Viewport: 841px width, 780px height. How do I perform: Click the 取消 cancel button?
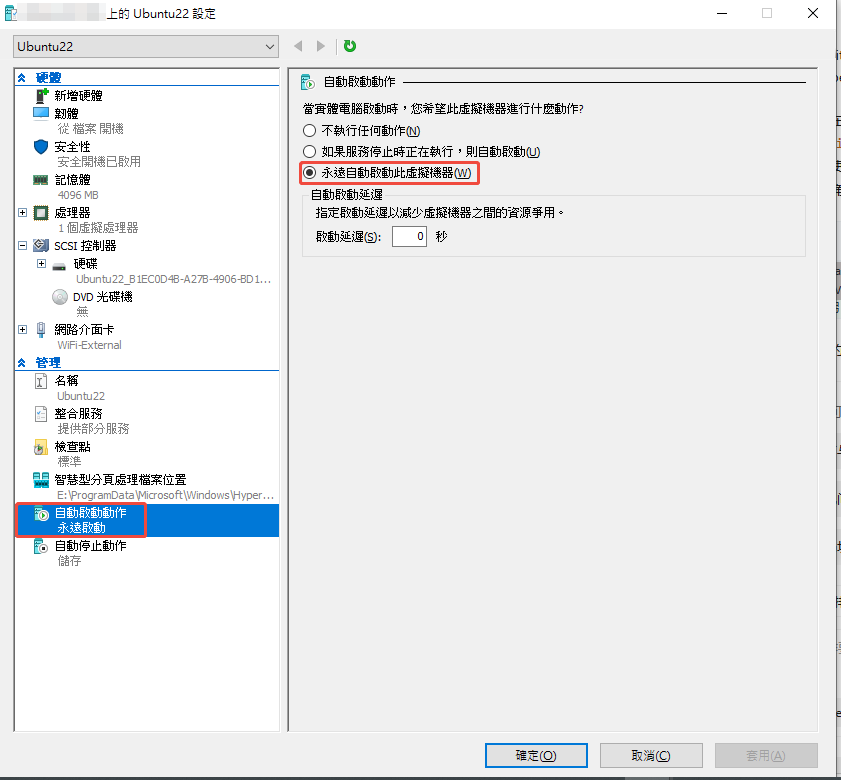coord(651,755)
